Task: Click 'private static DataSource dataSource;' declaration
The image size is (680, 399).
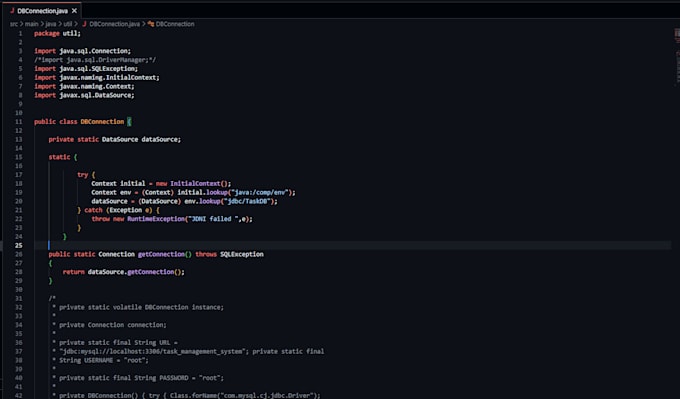Action: coord(114,140)
